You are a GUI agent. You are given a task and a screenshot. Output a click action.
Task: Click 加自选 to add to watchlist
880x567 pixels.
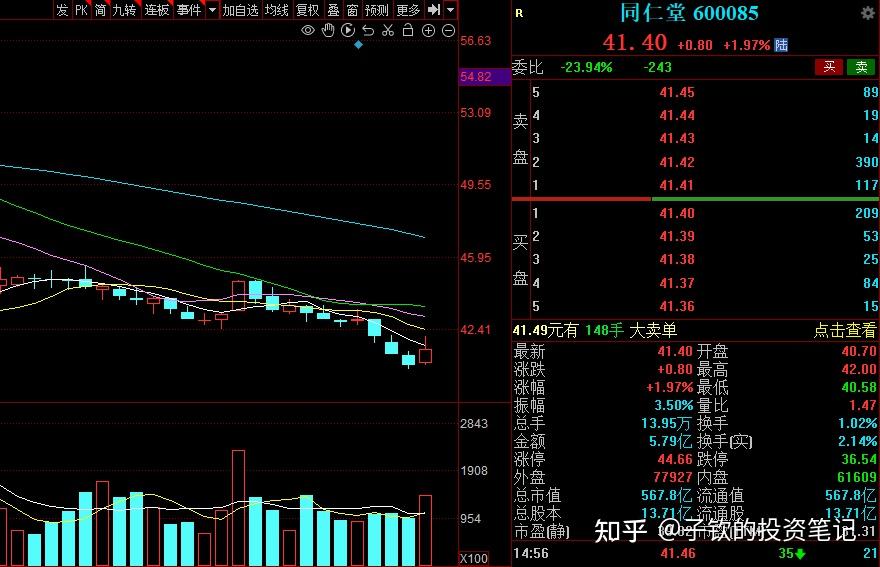pos(240,10)
